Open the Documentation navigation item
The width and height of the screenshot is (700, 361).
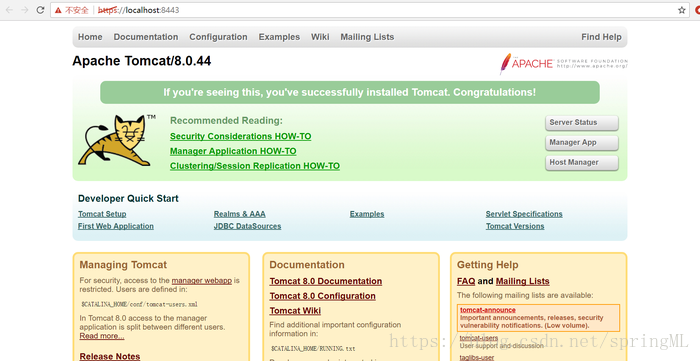click(146, 37)
